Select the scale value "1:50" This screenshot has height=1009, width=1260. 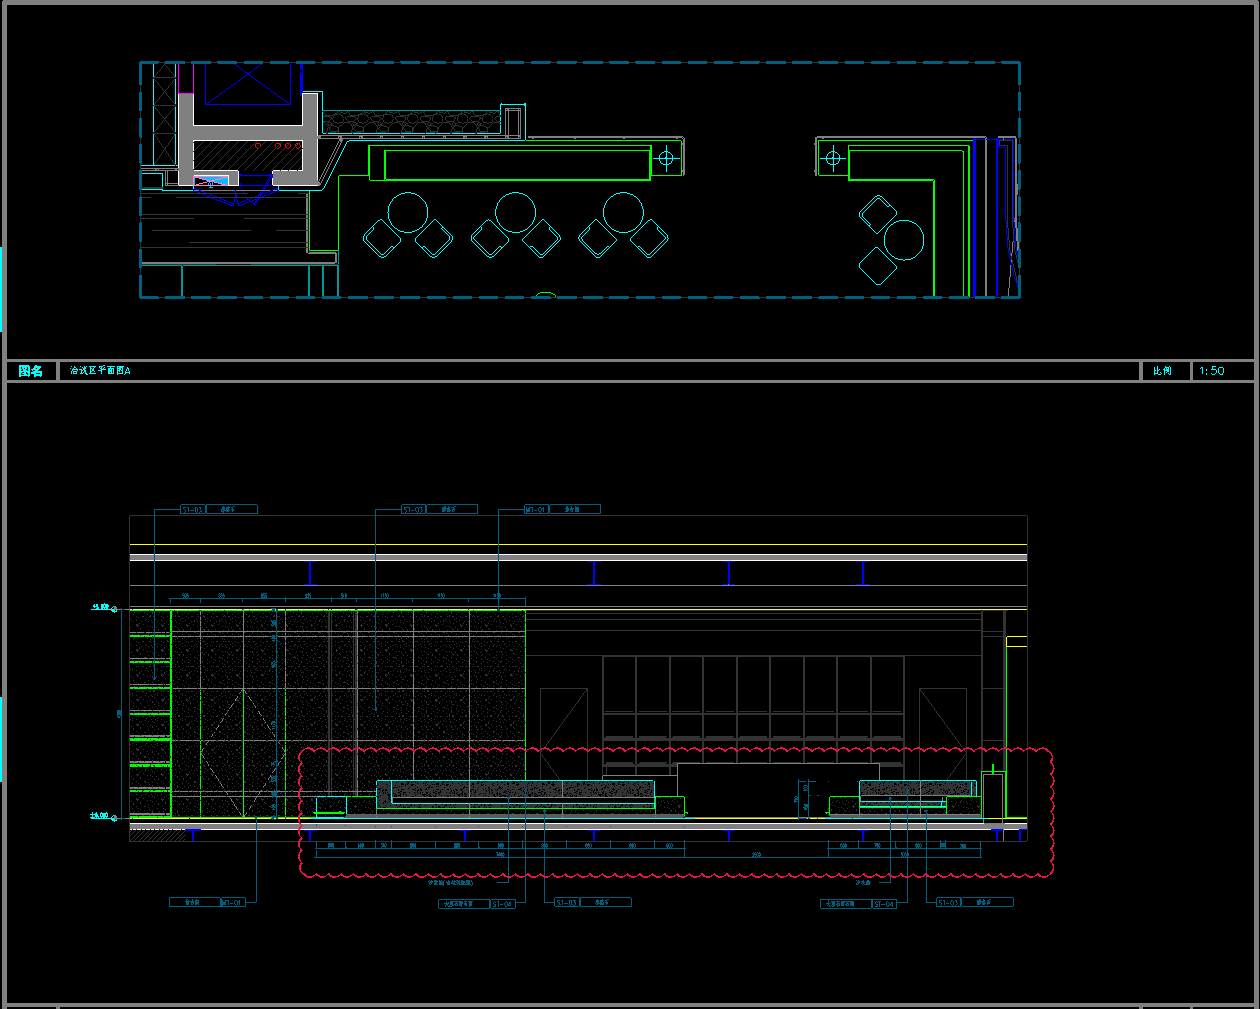click(x=1211, y=371)
